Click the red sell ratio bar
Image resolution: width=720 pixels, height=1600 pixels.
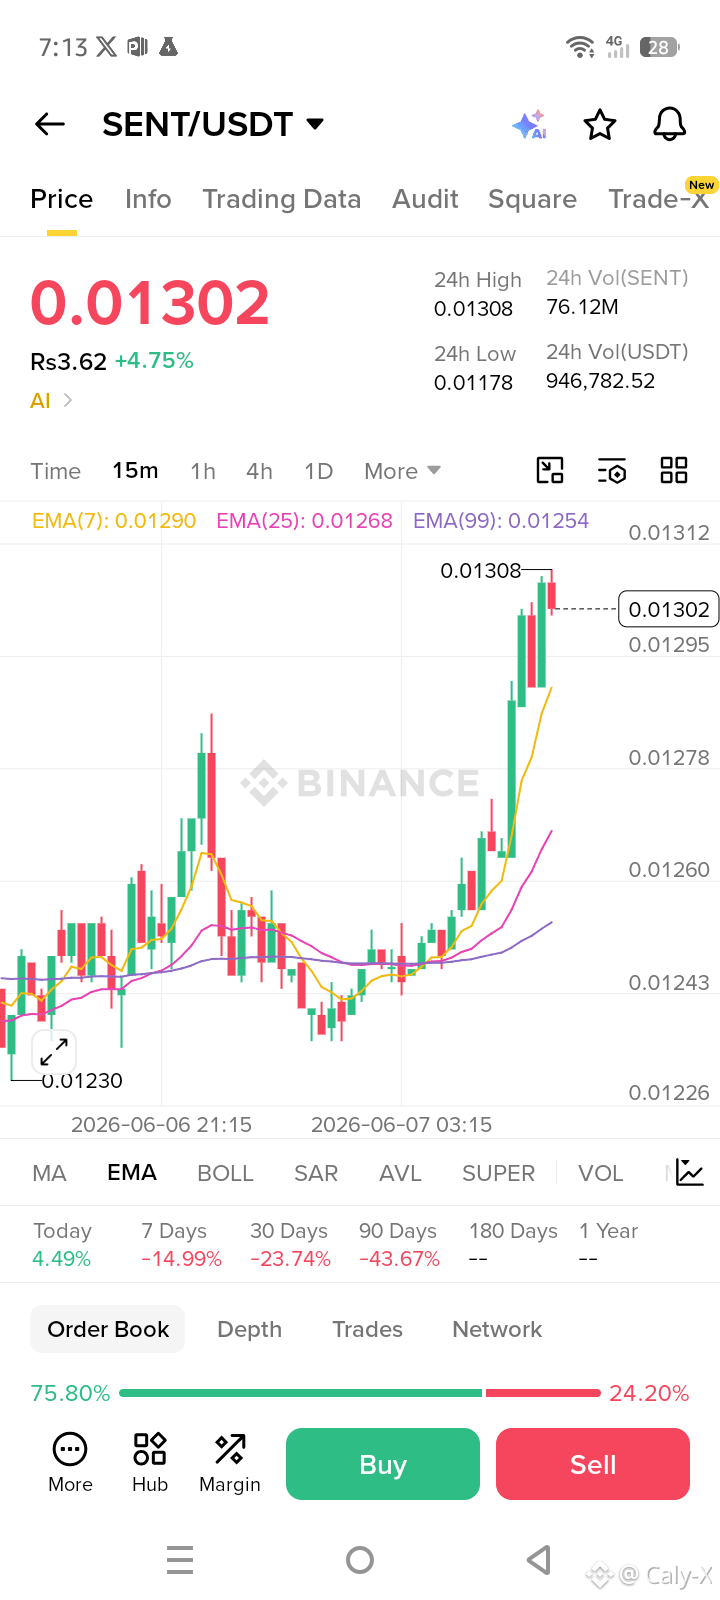tap(543, 1393)
